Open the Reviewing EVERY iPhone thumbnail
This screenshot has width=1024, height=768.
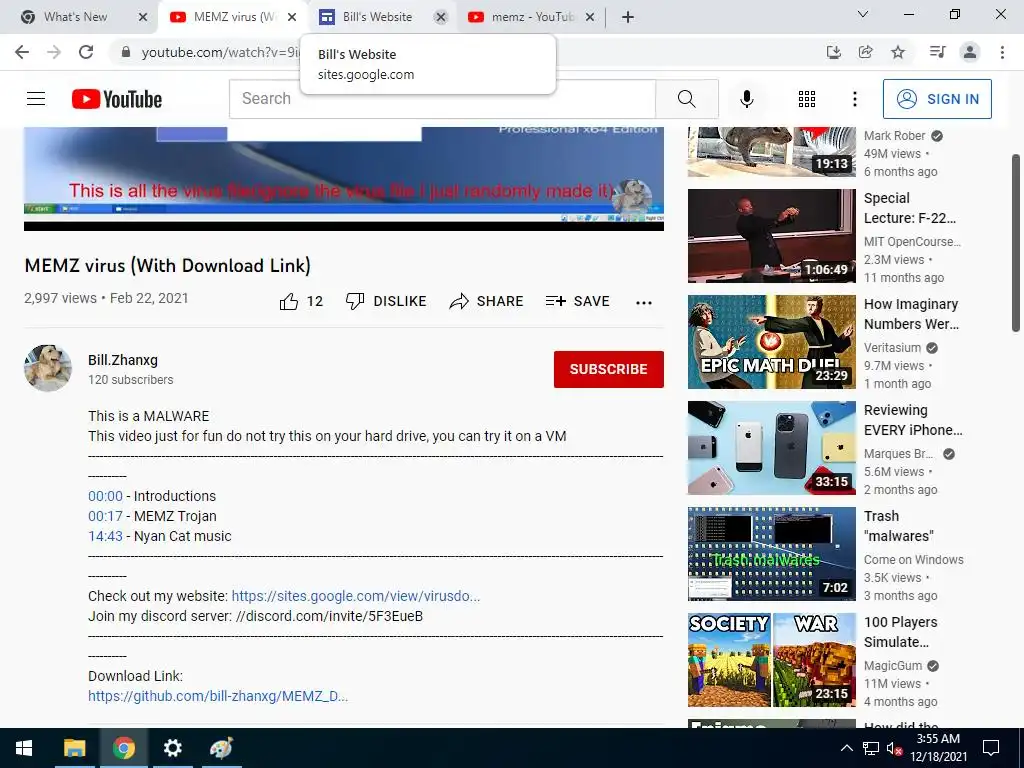(771, 448)
